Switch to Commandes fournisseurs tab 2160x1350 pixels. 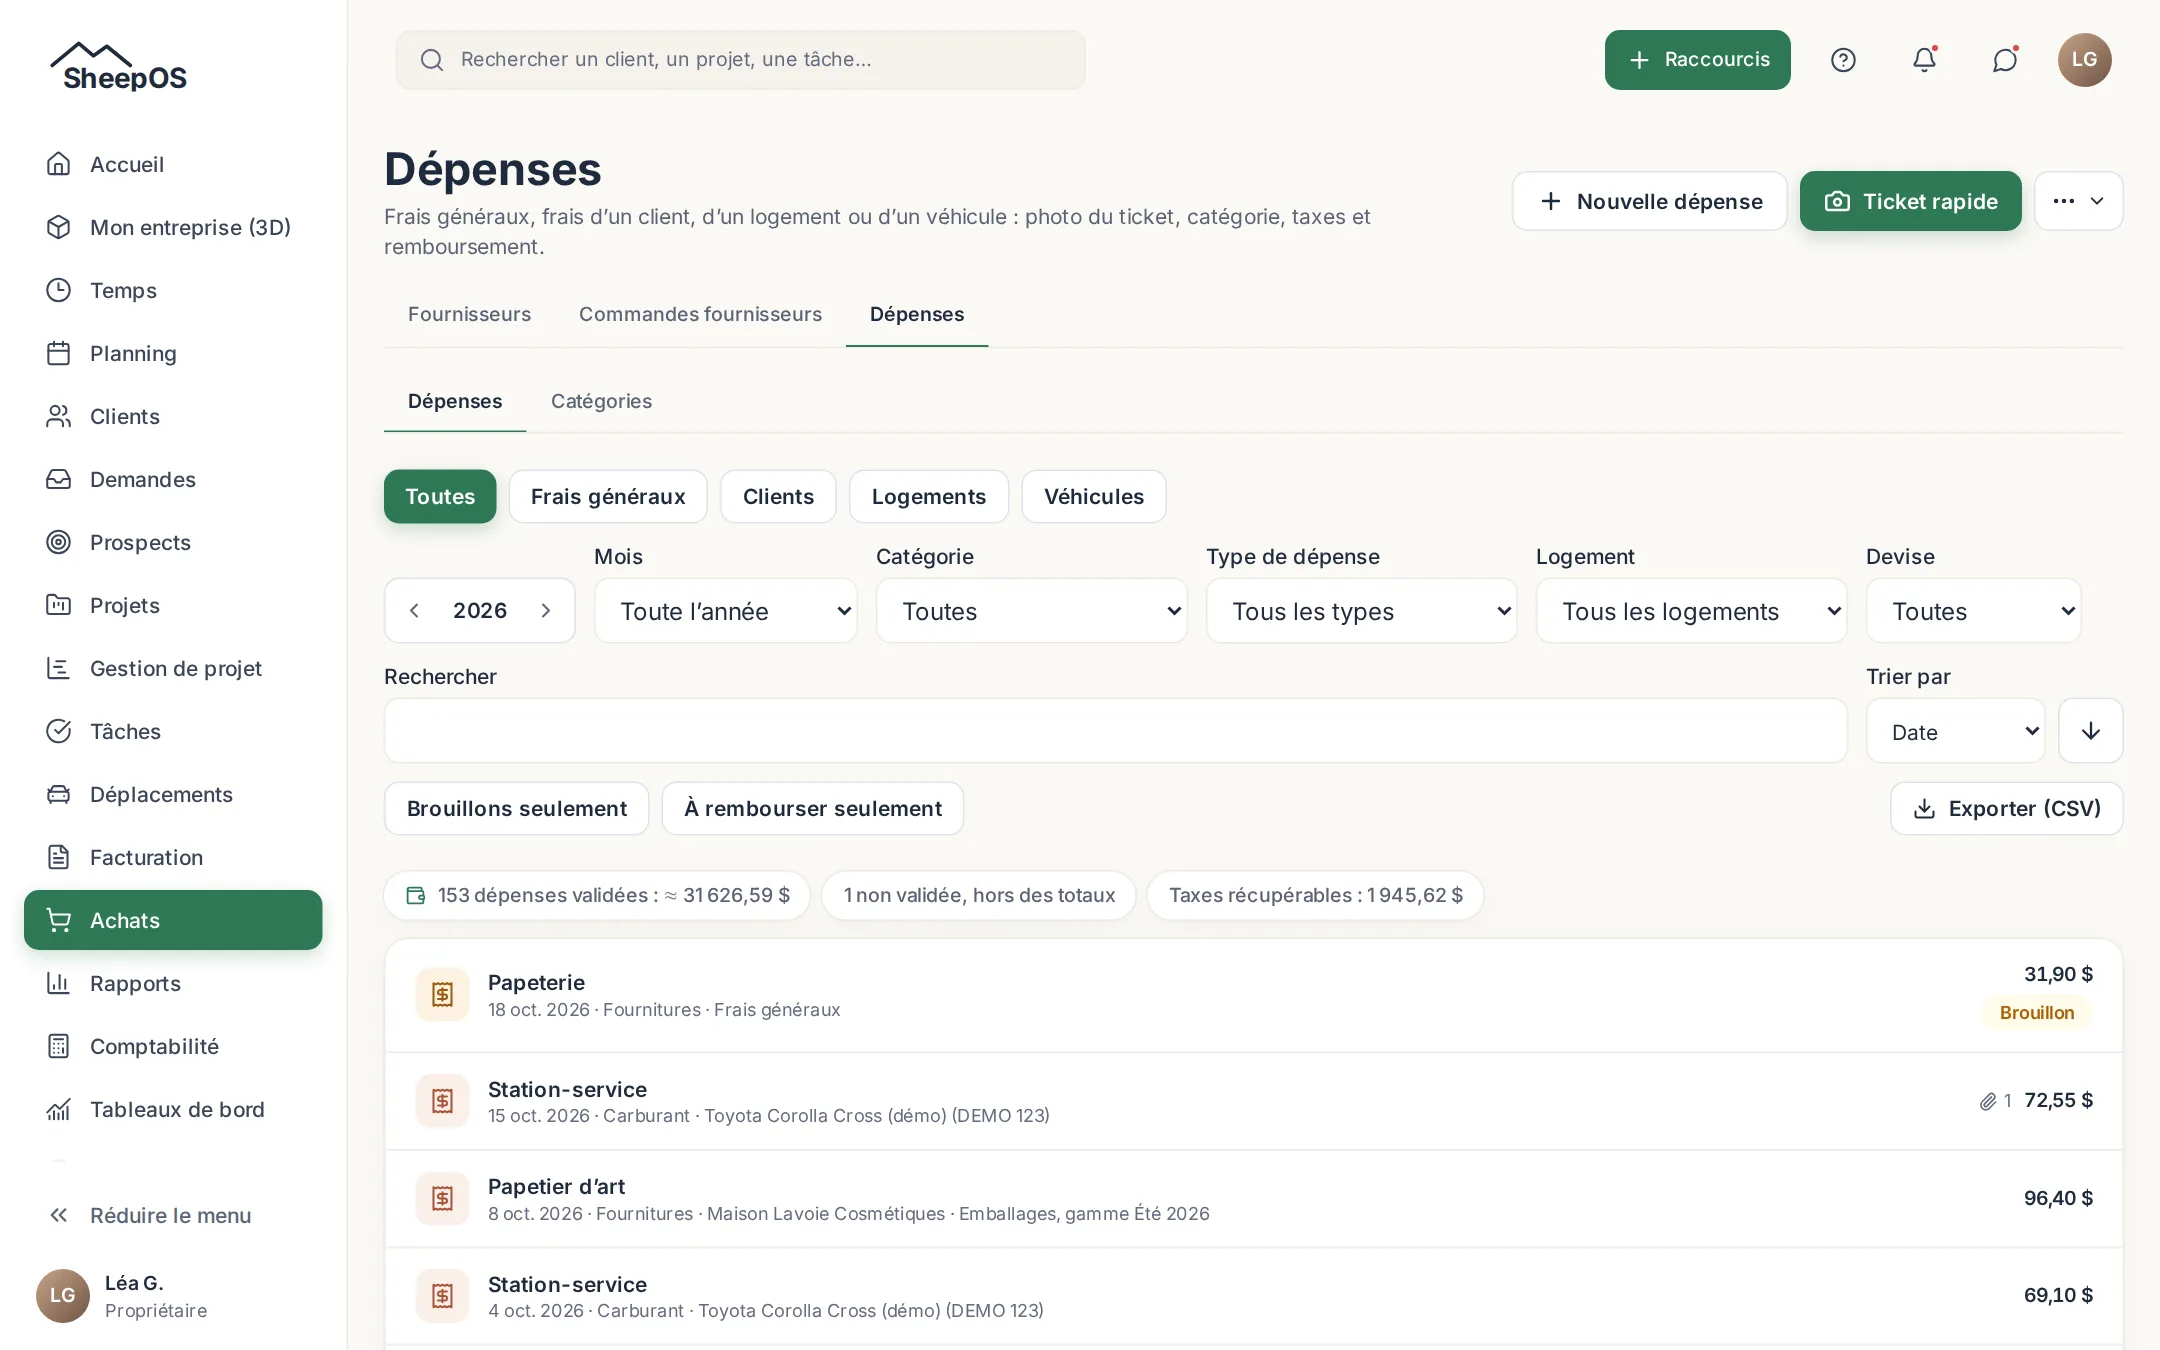(700, 314)
